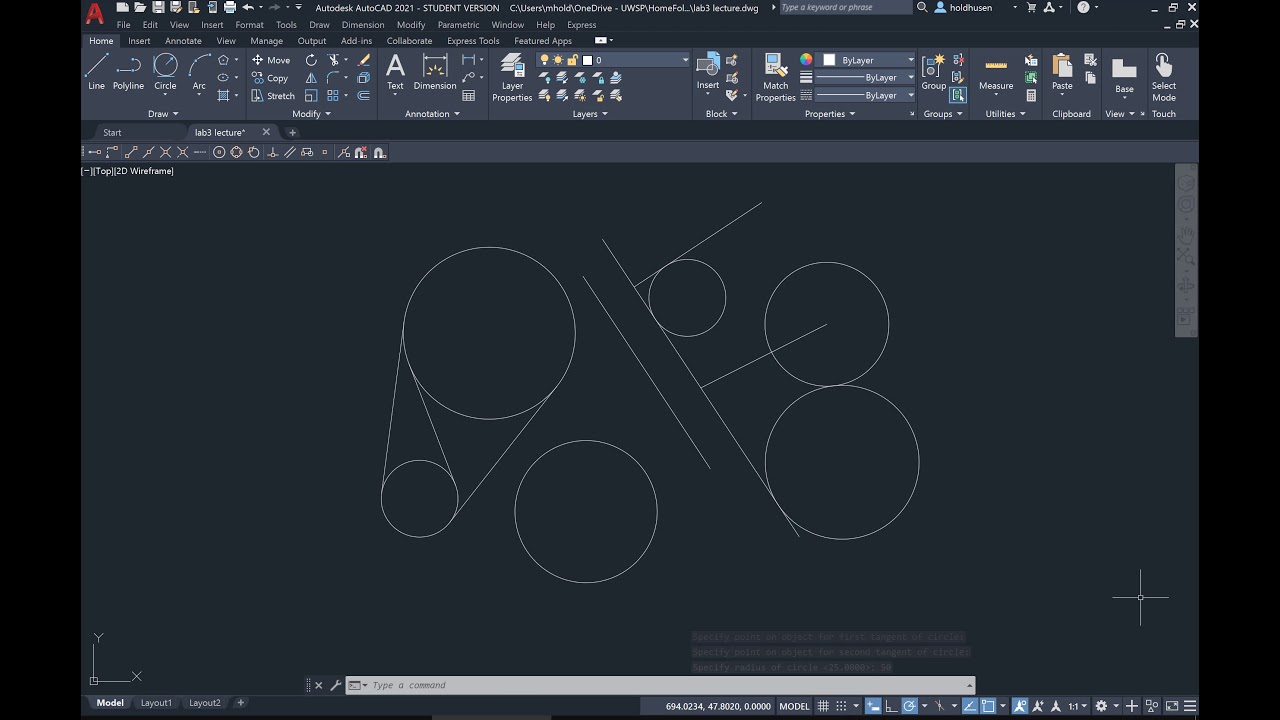Select the Circle tool
The image size is (1280, 720).
[x=165, y=72]
